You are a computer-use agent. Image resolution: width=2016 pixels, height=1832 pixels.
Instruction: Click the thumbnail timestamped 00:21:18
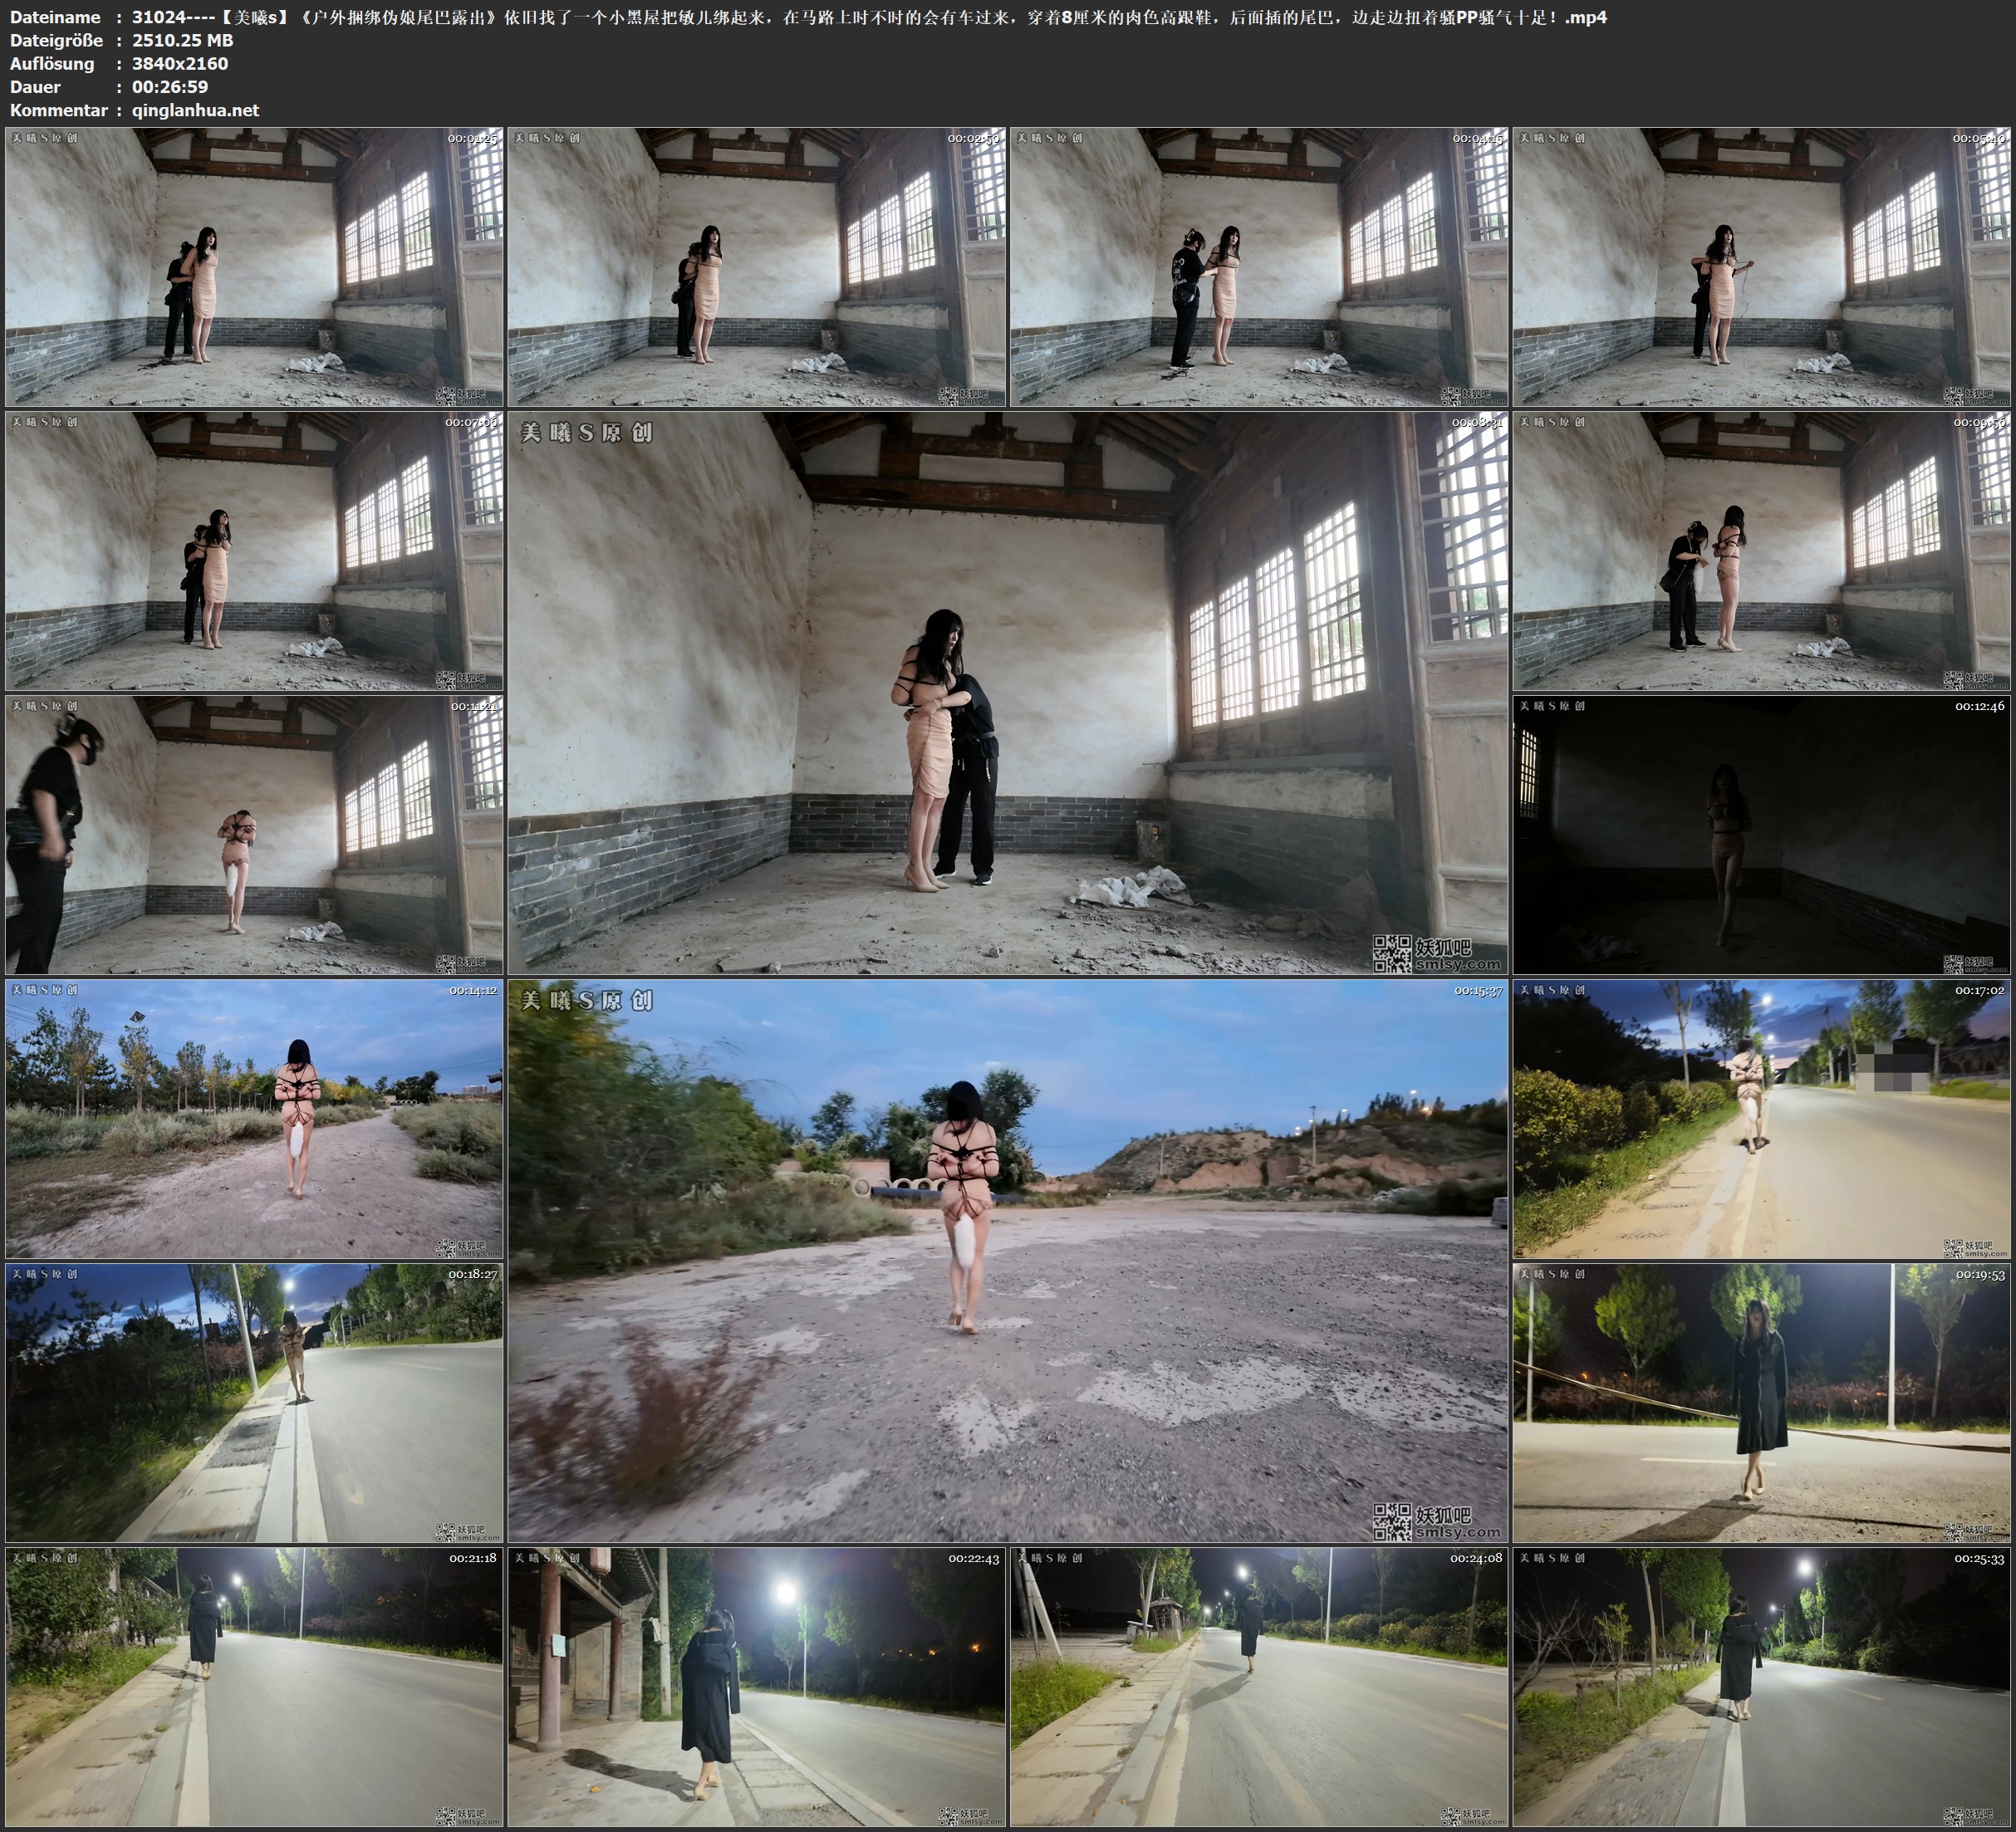point(254,1686)
